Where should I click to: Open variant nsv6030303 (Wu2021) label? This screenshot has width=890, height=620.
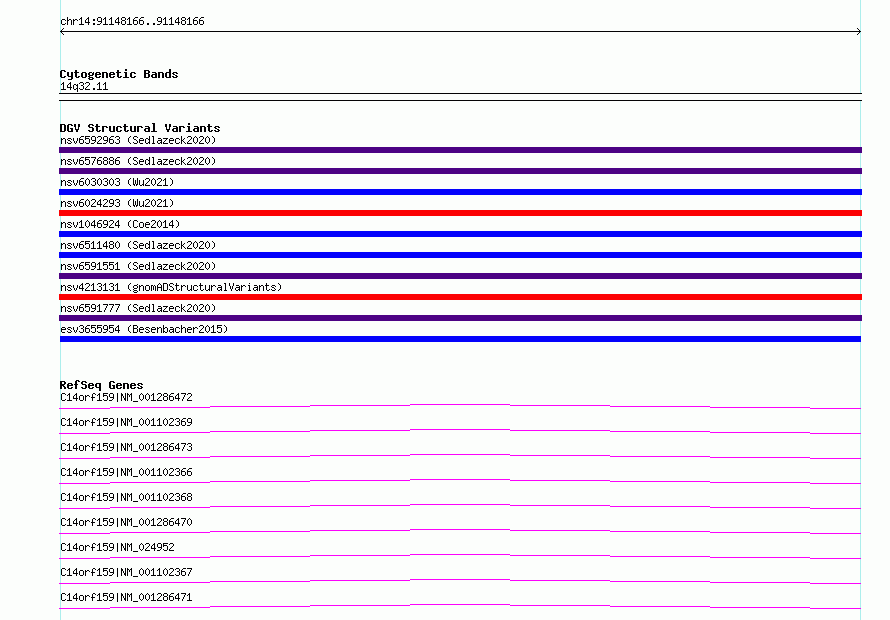pos(117,182)
